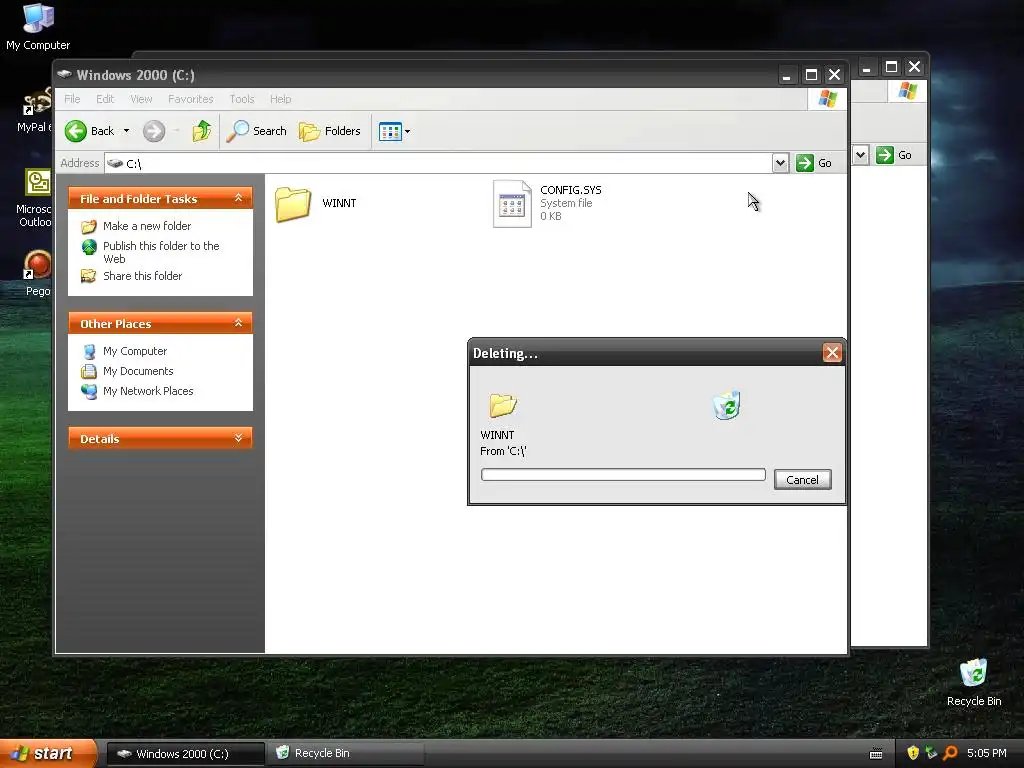1024x768 pixels.
Task: Click the greyed Forward arrow button
Action: [x=154, y=131]
